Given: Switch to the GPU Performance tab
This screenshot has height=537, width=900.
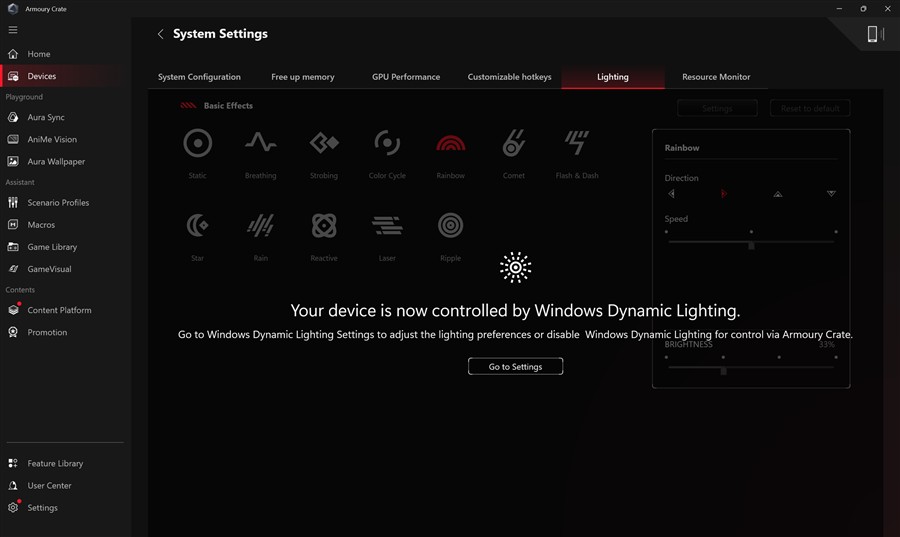Looking at the screenshot, I should [406, 77].
